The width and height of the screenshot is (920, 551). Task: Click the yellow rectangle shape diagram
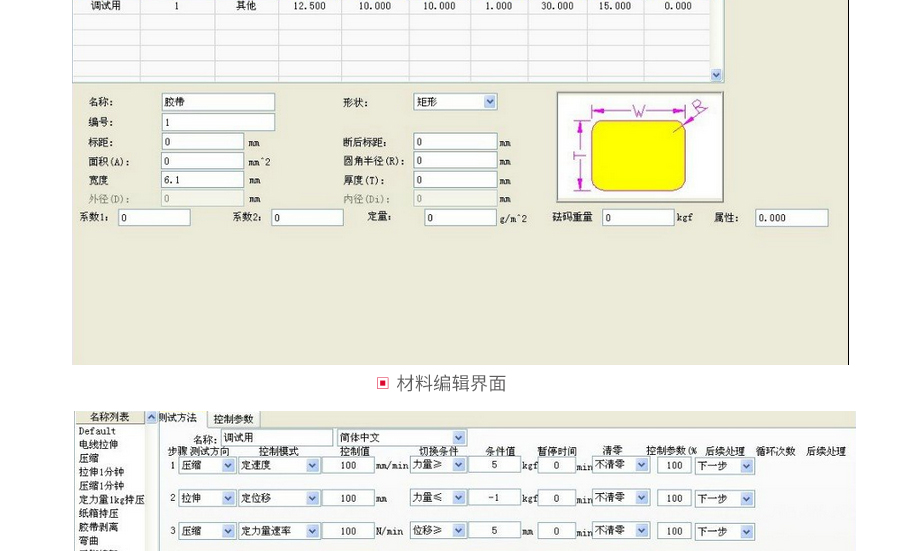(x=638, y=155)
